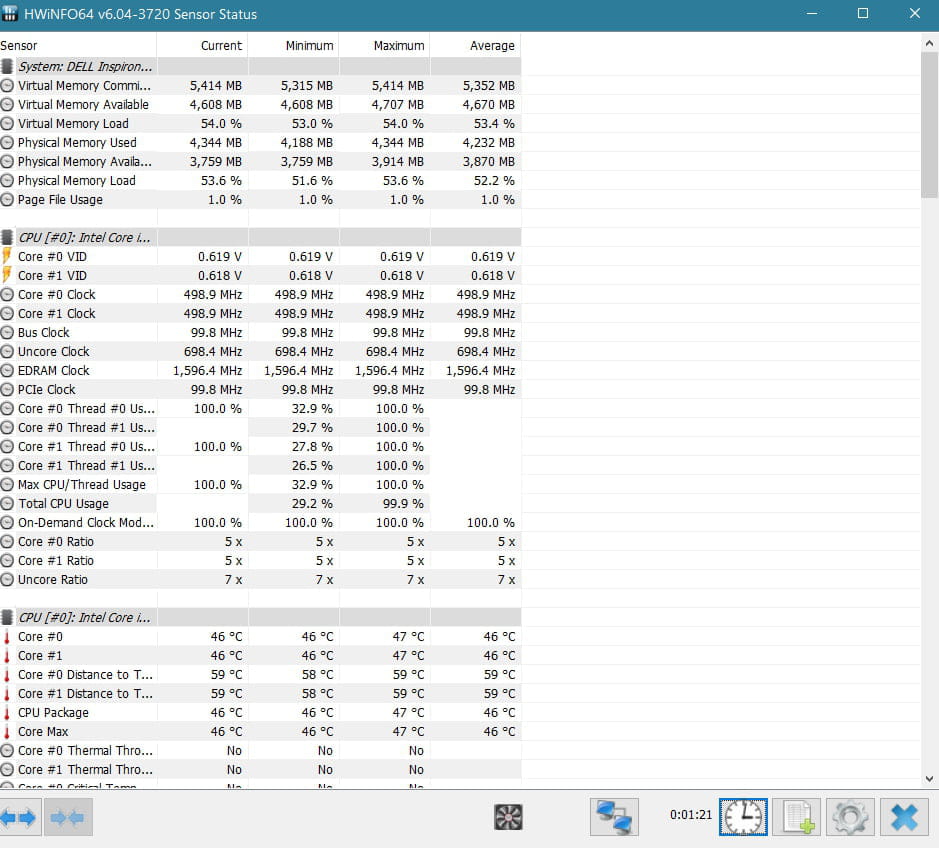
Task: Select the Core #1 Thermal Throttling row
Action: (261, 770)
